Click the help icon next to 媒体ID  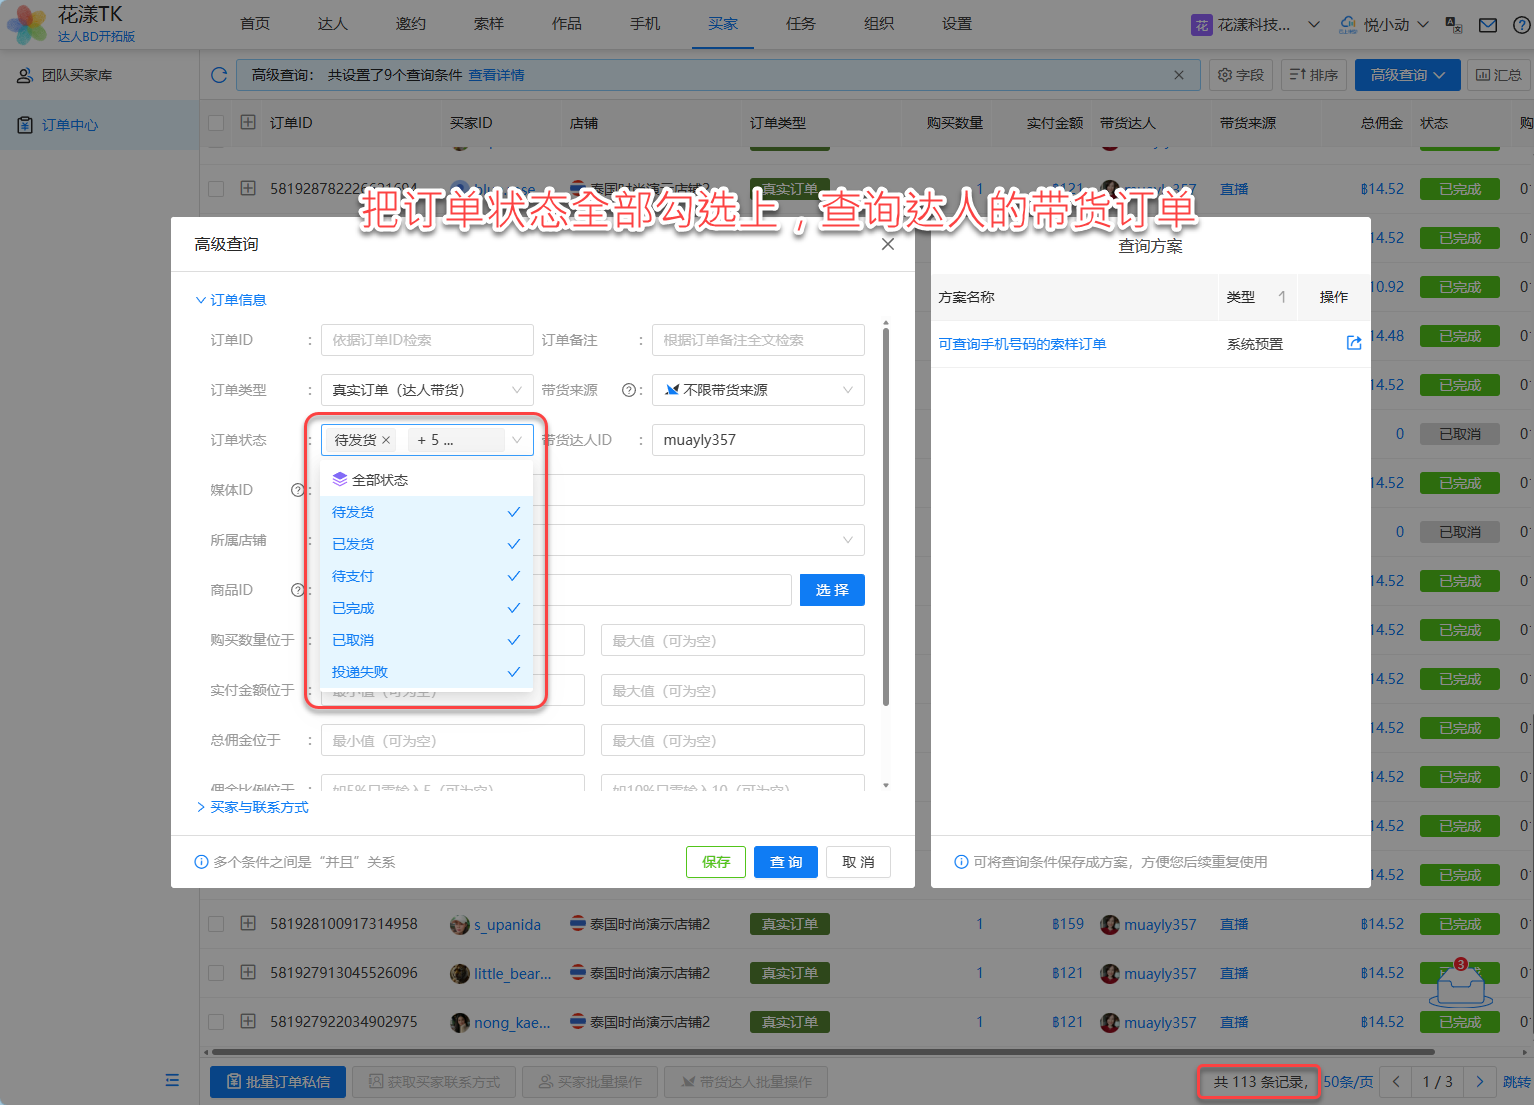[297, 490]
